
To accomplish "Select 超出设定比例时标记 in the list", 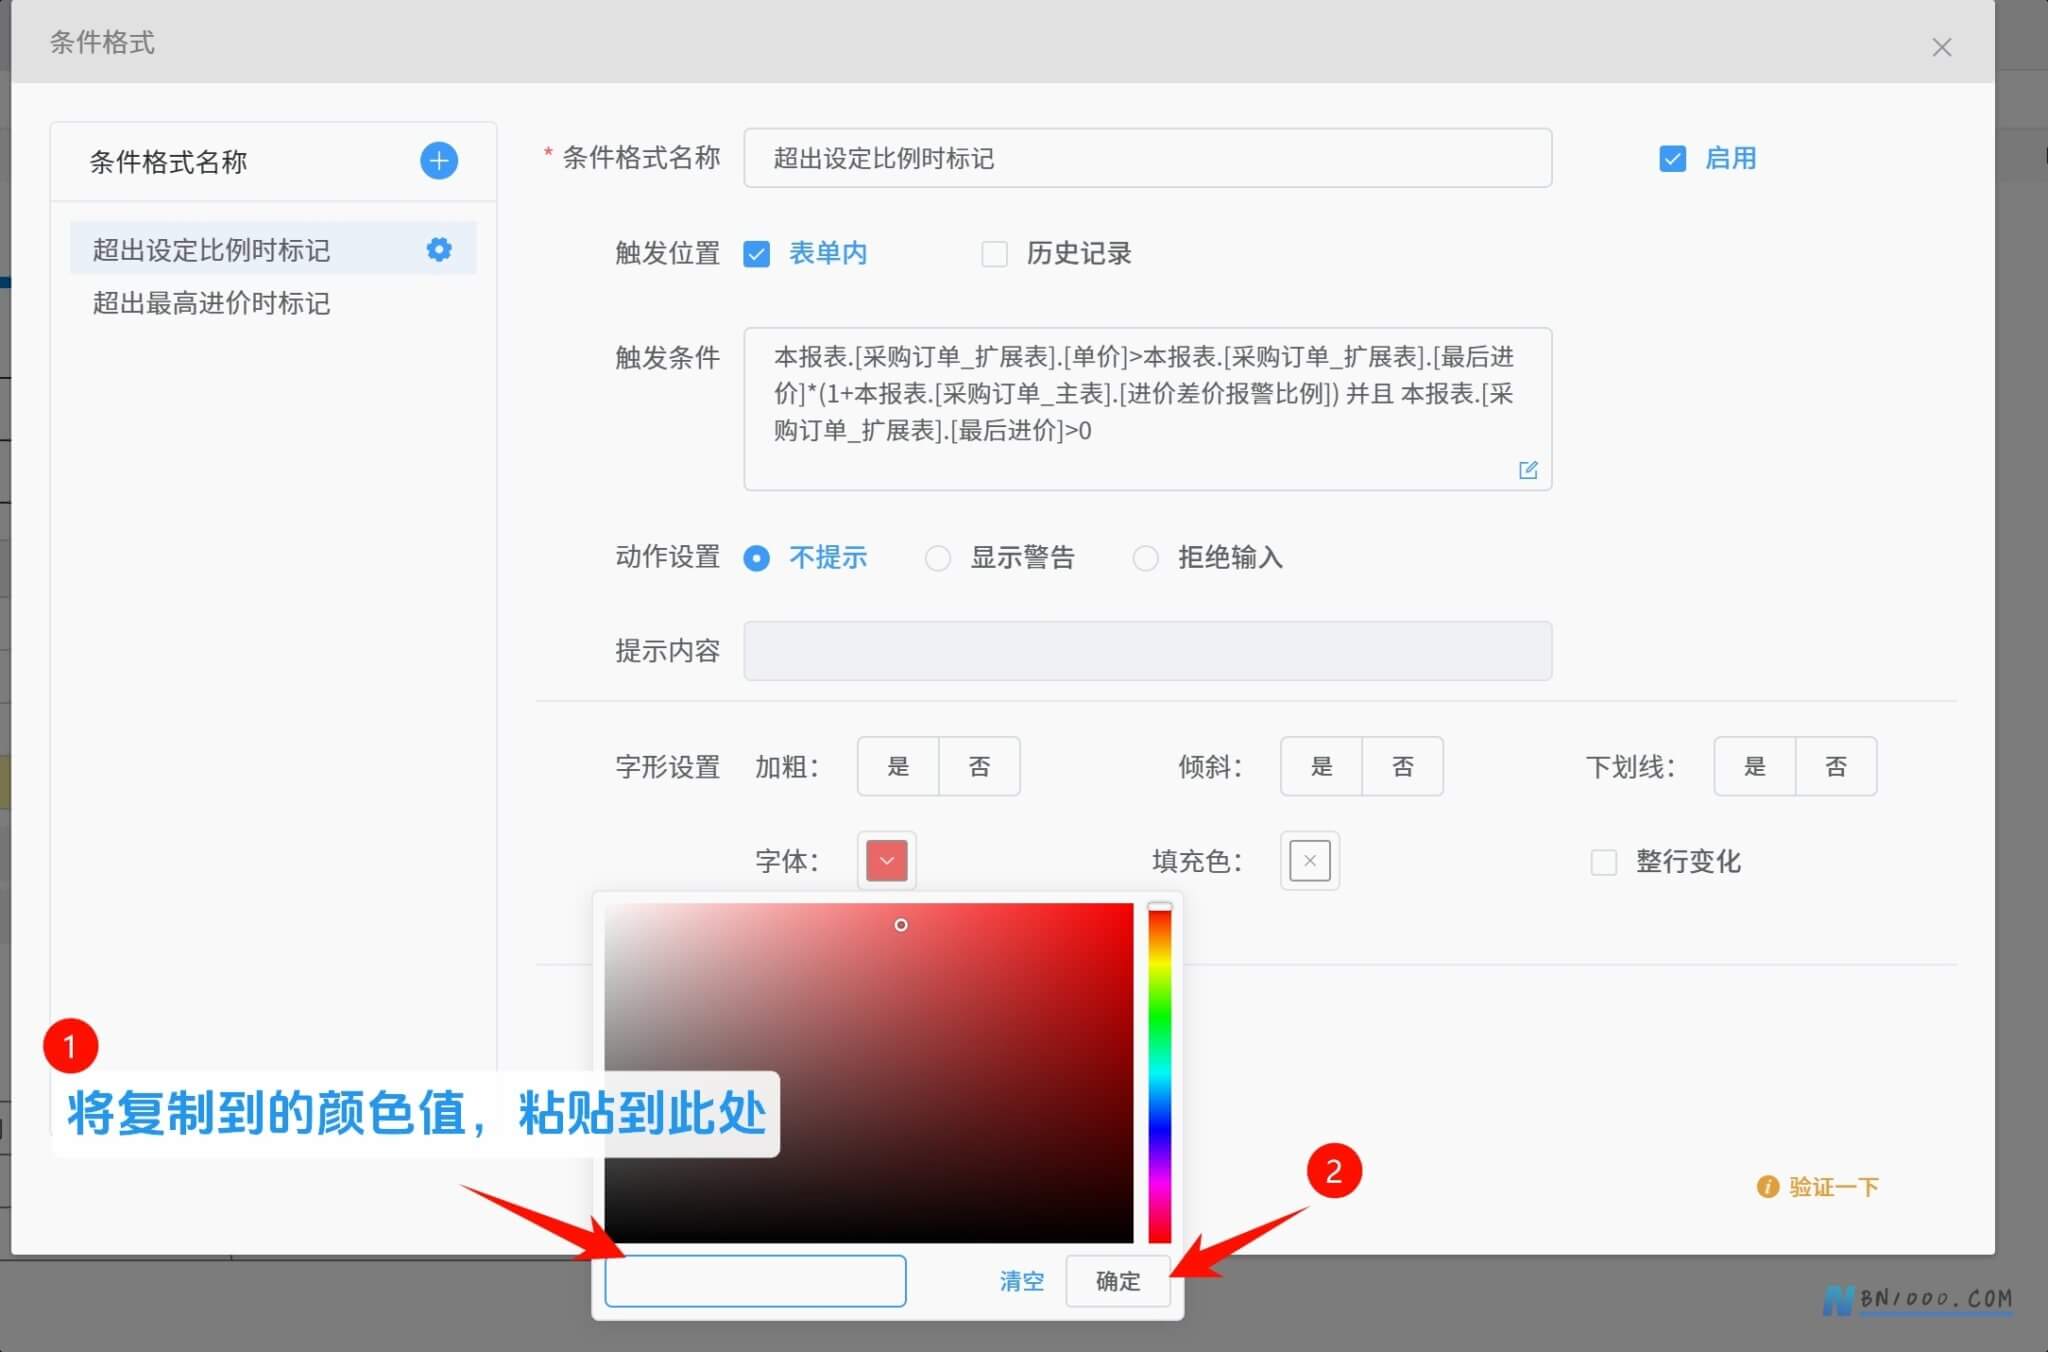I will pos(273,249).
